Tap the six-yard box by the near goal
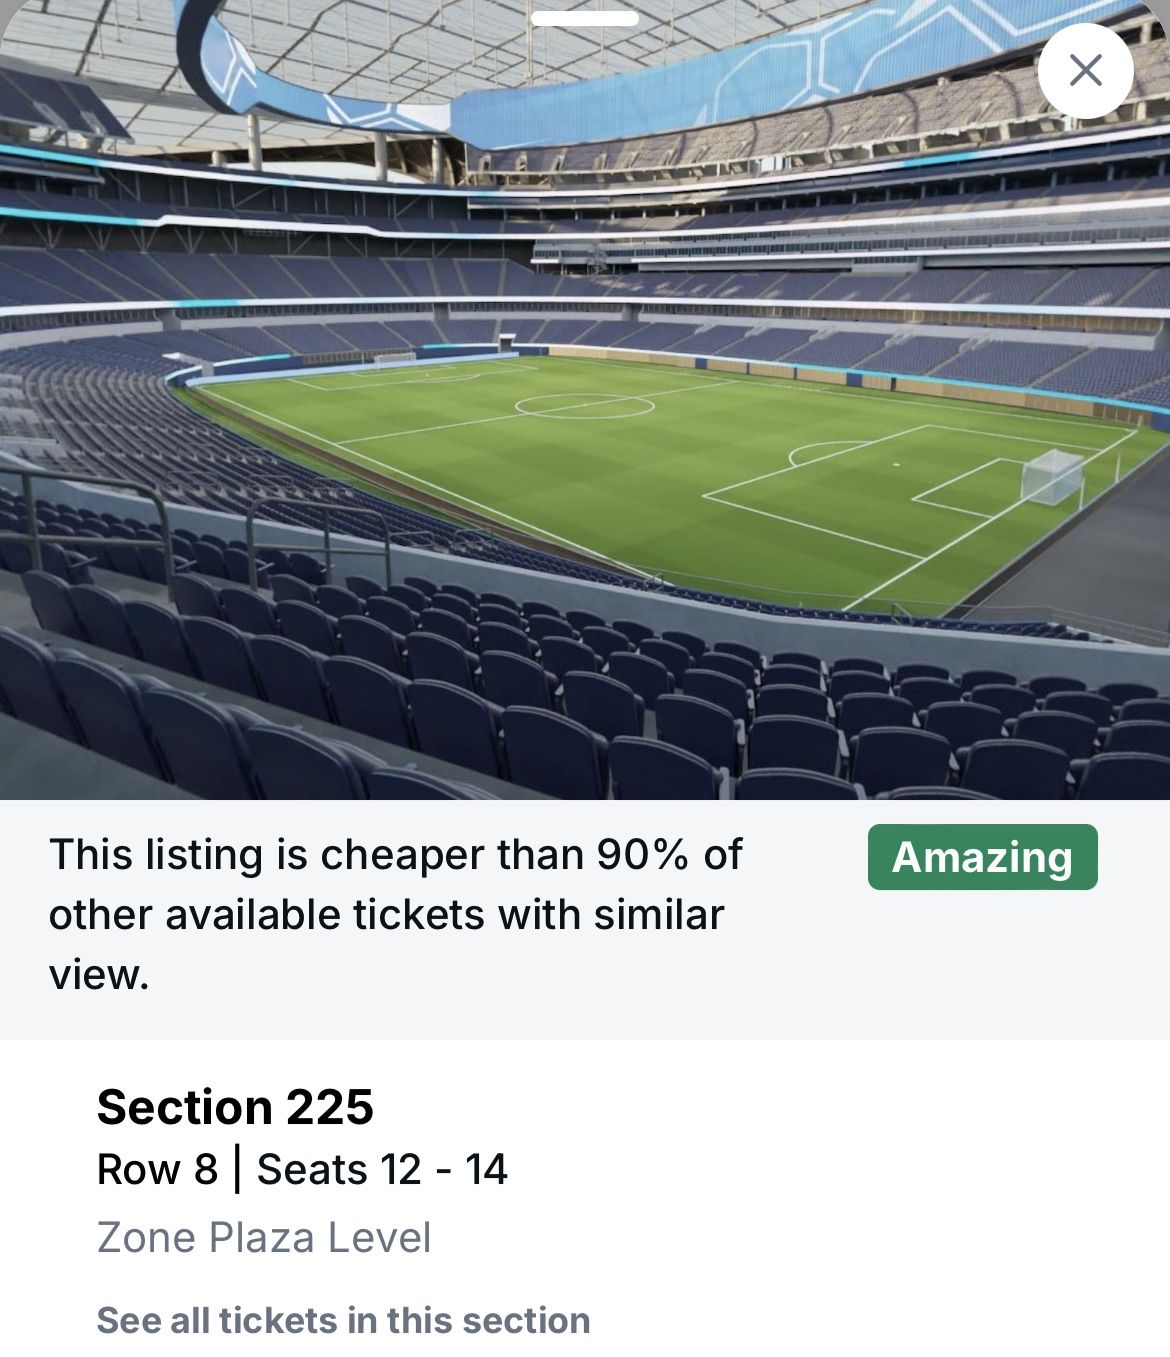The width and height of the screenshot is (1170, 1357). pos(965,488)
